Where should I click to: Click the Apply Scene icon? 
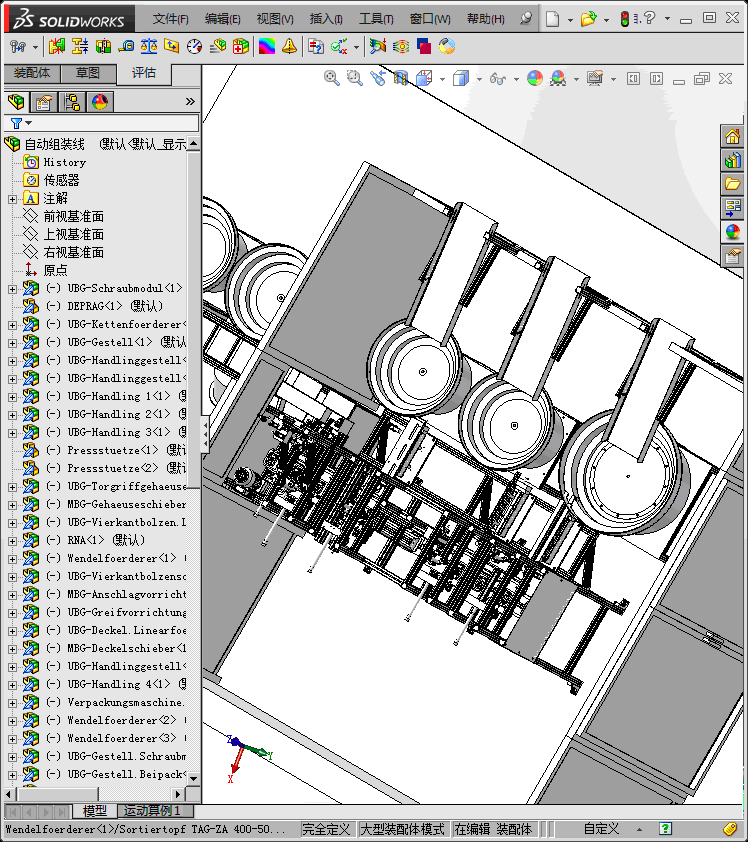coord(558,78)
